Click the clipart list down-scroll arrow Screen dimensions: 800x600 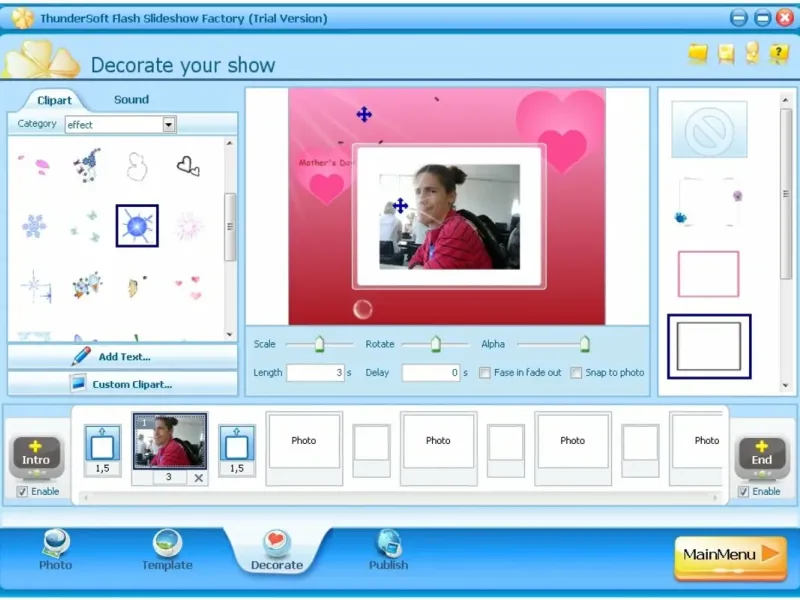coord(230,335)
